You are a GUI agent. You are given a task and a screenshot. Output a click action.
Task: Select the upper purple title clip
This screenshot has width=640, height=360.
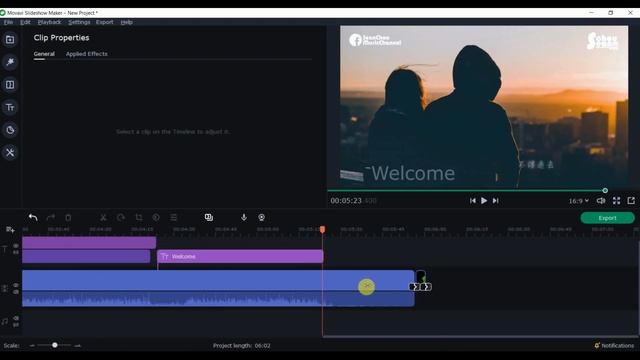[x=89, y=242]
